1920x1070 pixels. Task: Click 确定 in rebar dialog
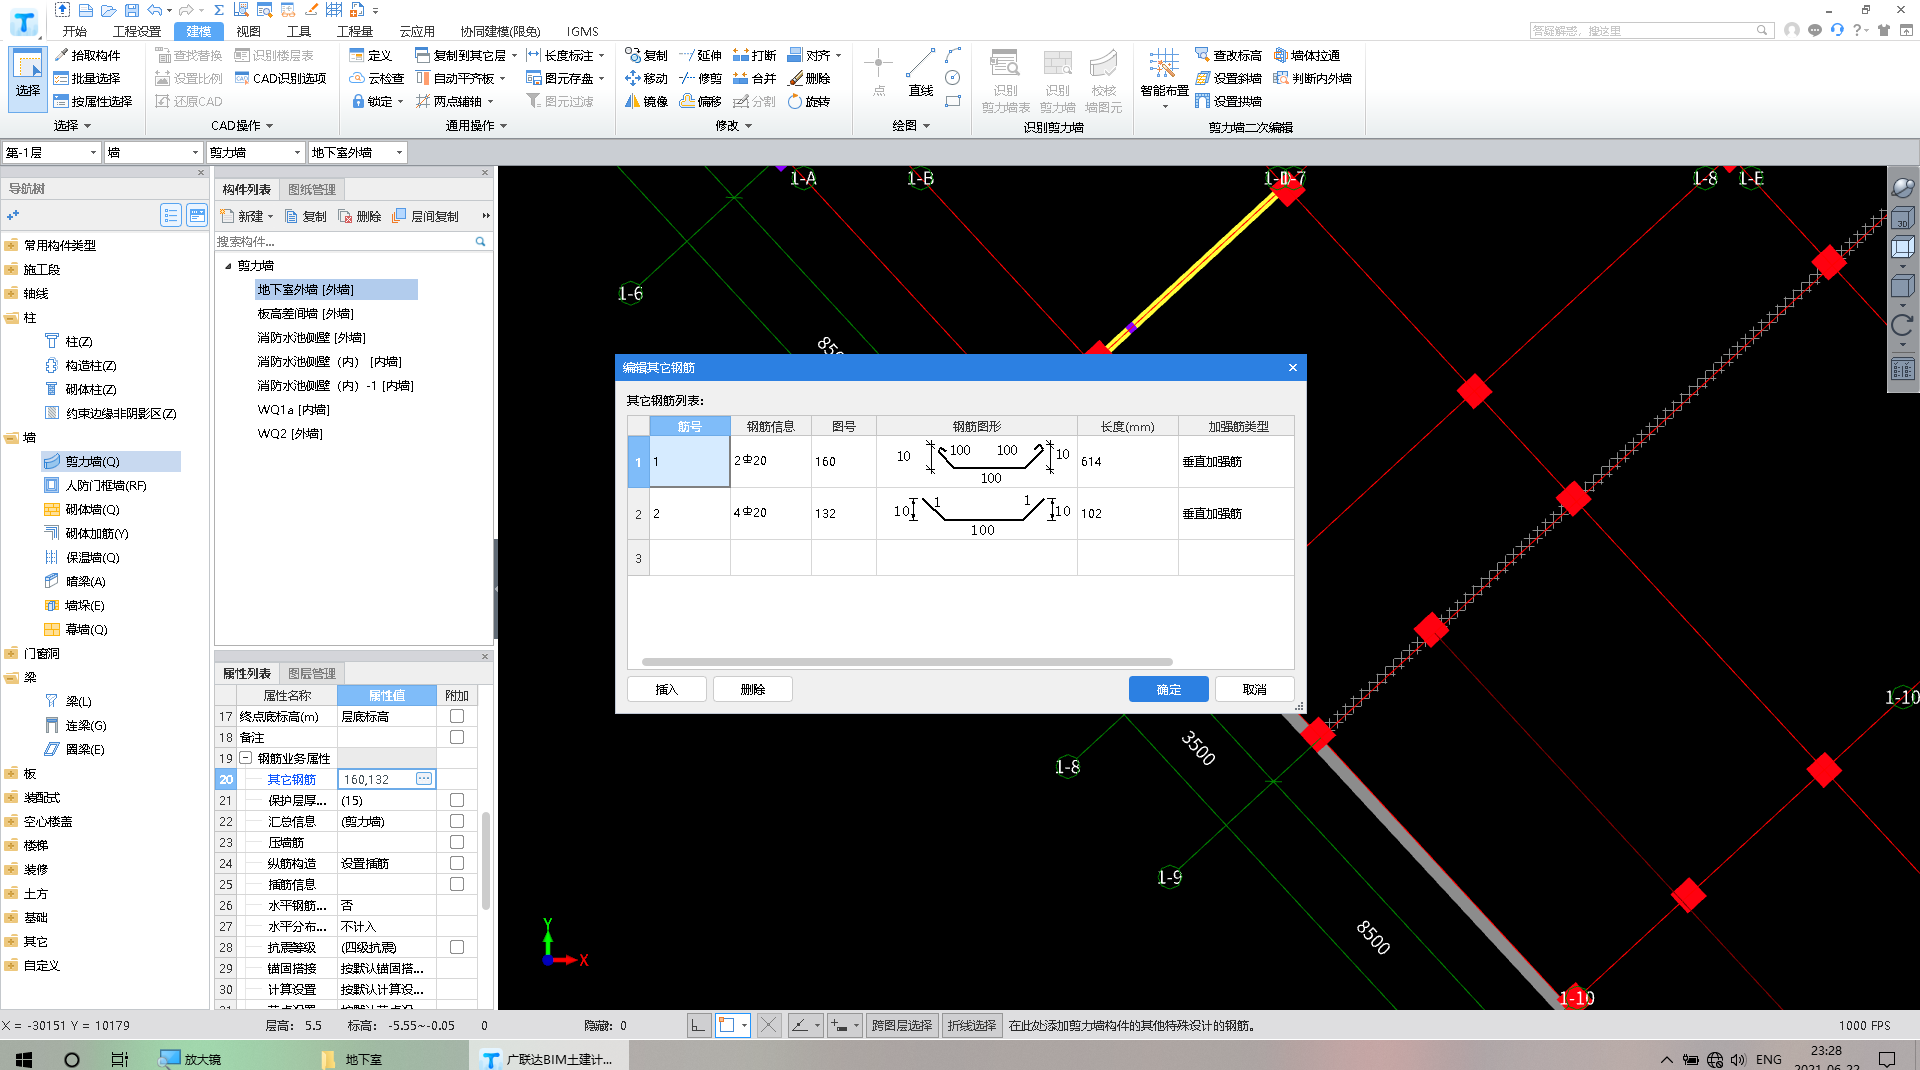click(1169, 689)
